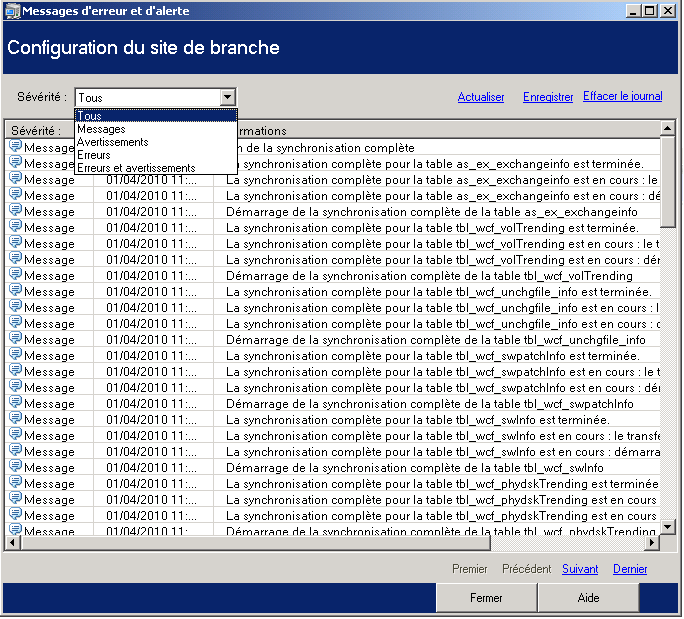684x619 pixels.
Task: Open the Sévérité combo box arrow
Action: (227, 97)
